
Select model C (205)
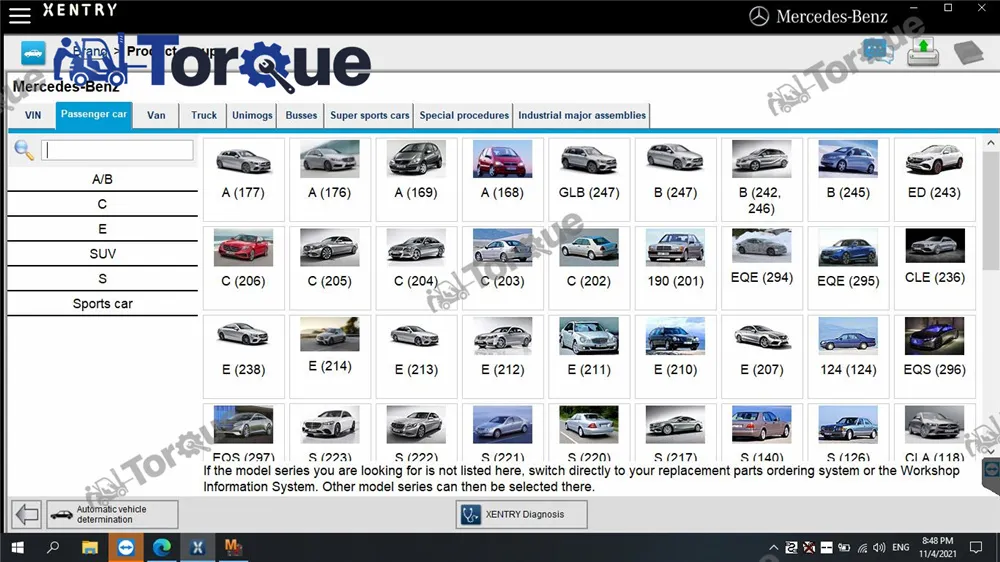[330, 268]
